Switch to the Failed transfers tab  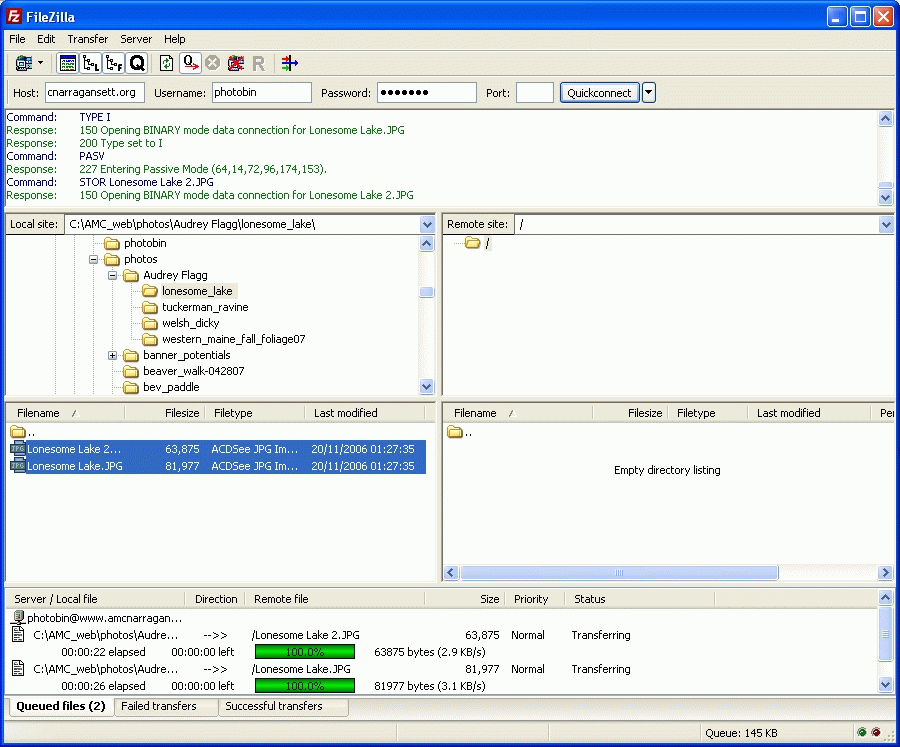point(166,706)
